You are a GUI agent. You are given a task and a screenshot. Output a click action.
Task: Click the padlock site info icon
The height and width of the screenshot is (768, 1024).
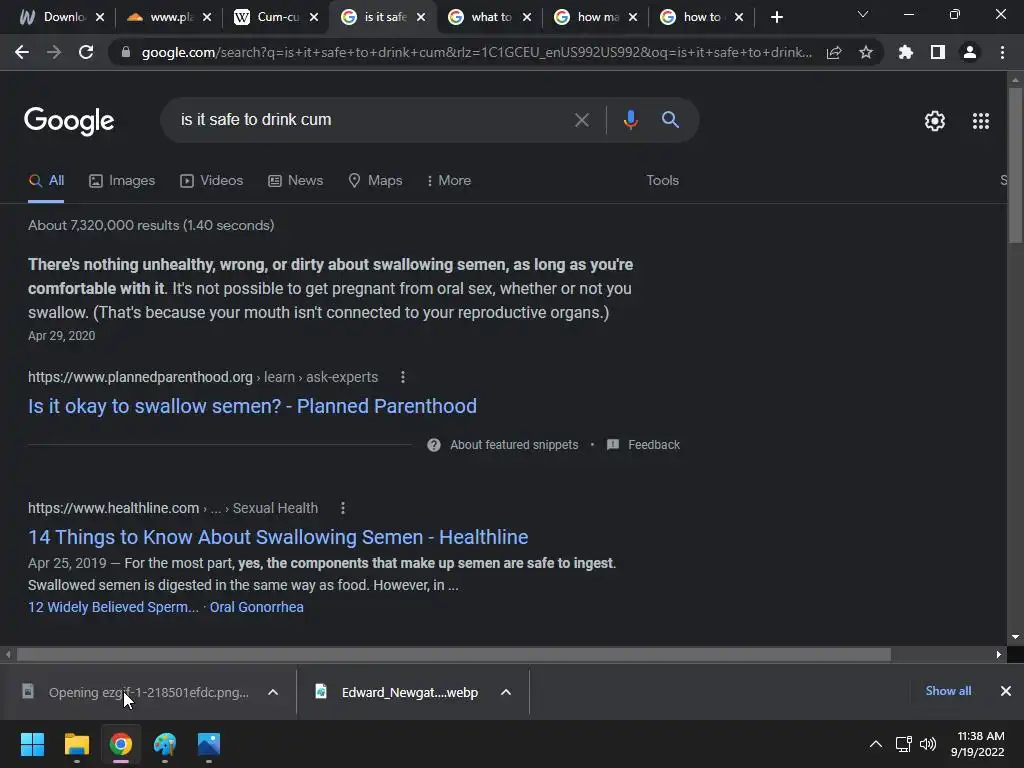(x=126, y=52)
